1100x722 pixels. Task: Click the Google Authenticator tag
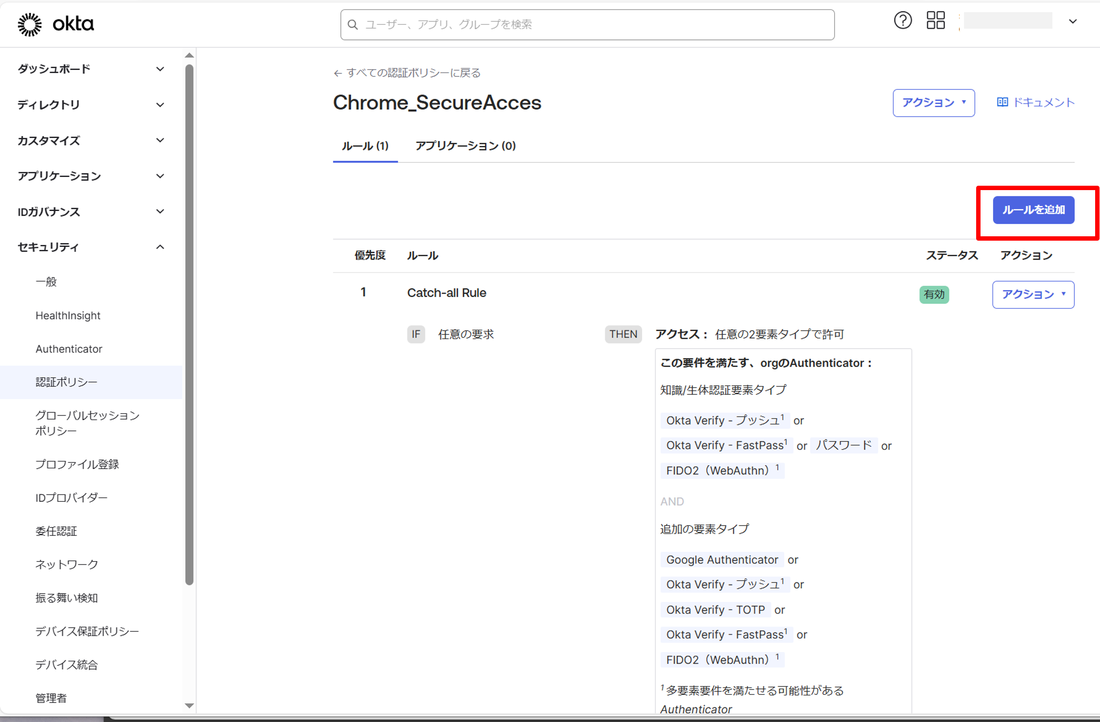pos(722,560)
